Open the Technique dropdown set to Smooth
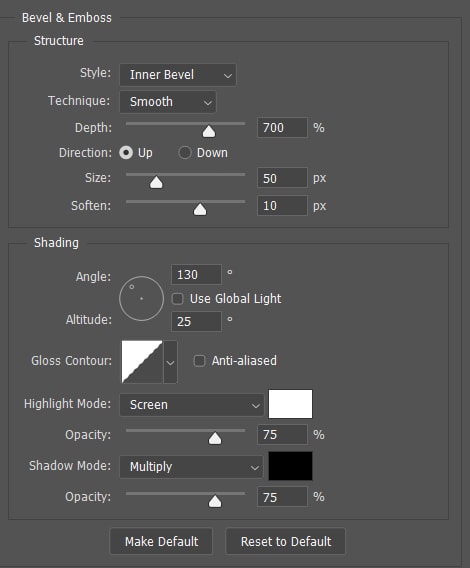470x568 pixels. point(168,102)
